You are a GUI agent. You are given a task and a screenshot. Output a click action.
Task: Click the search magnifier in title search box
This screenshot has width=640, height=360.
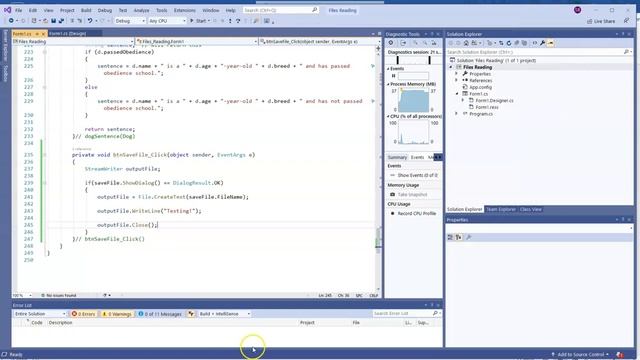(x=315, y=10)
